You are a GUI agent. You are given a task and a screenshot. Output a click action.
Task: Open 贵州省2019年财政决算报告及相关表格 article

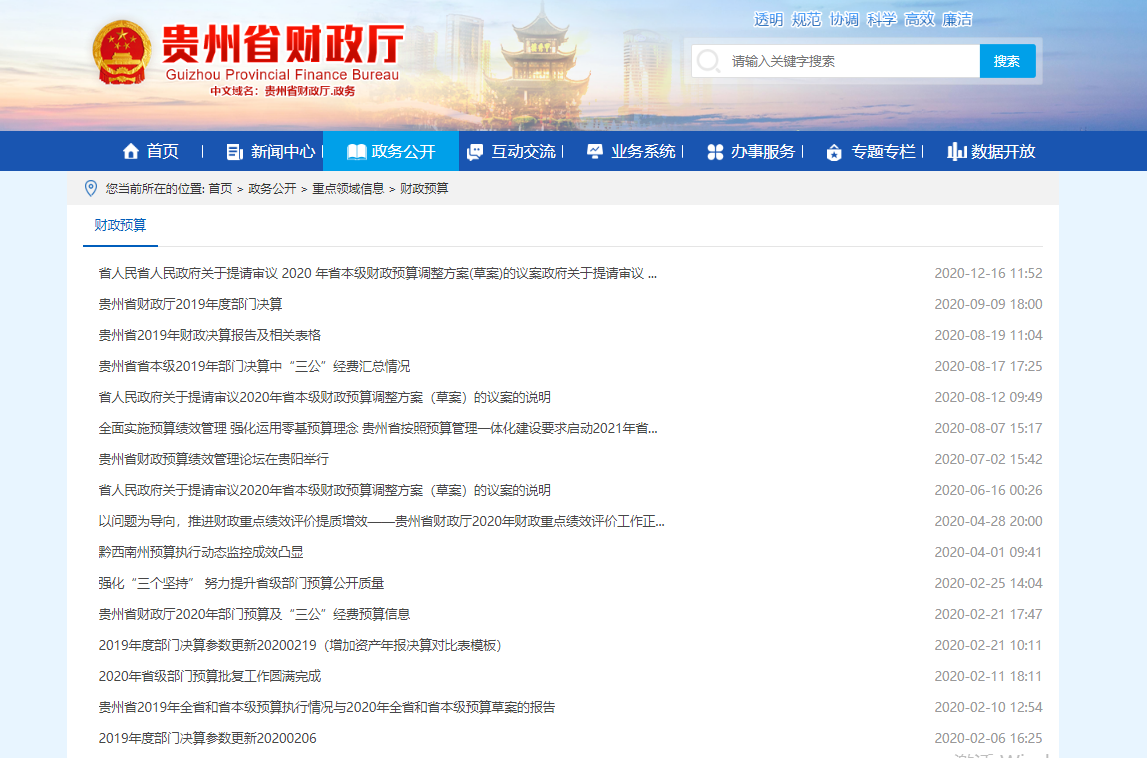pos(209,335)
